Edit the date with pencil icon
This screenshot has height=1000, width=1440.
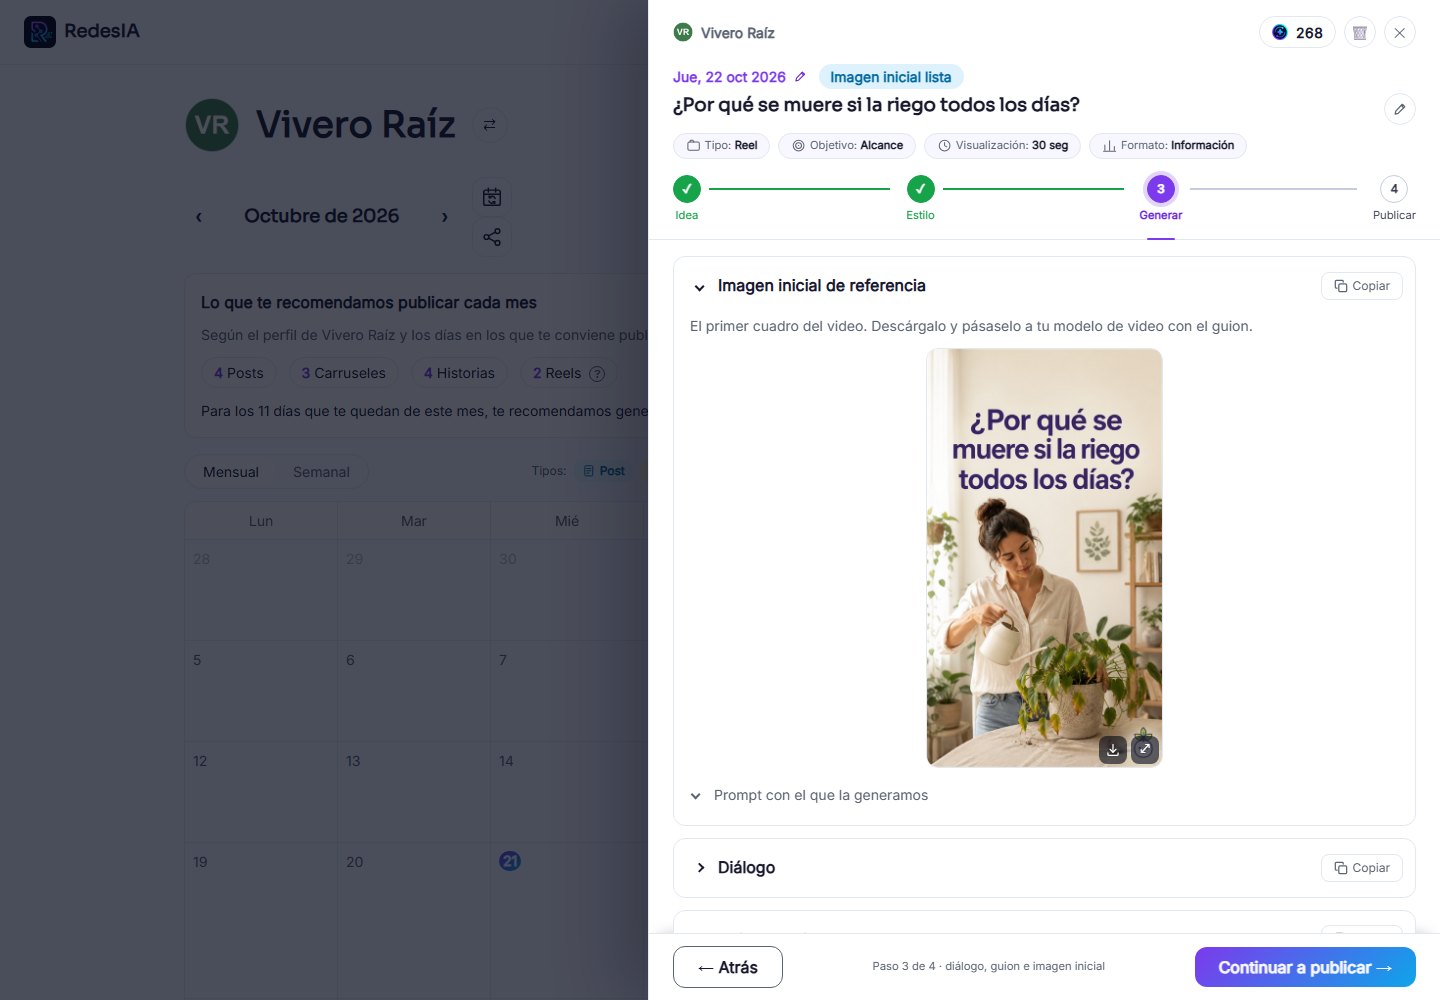pyautogui.click(x=800, y=77)
